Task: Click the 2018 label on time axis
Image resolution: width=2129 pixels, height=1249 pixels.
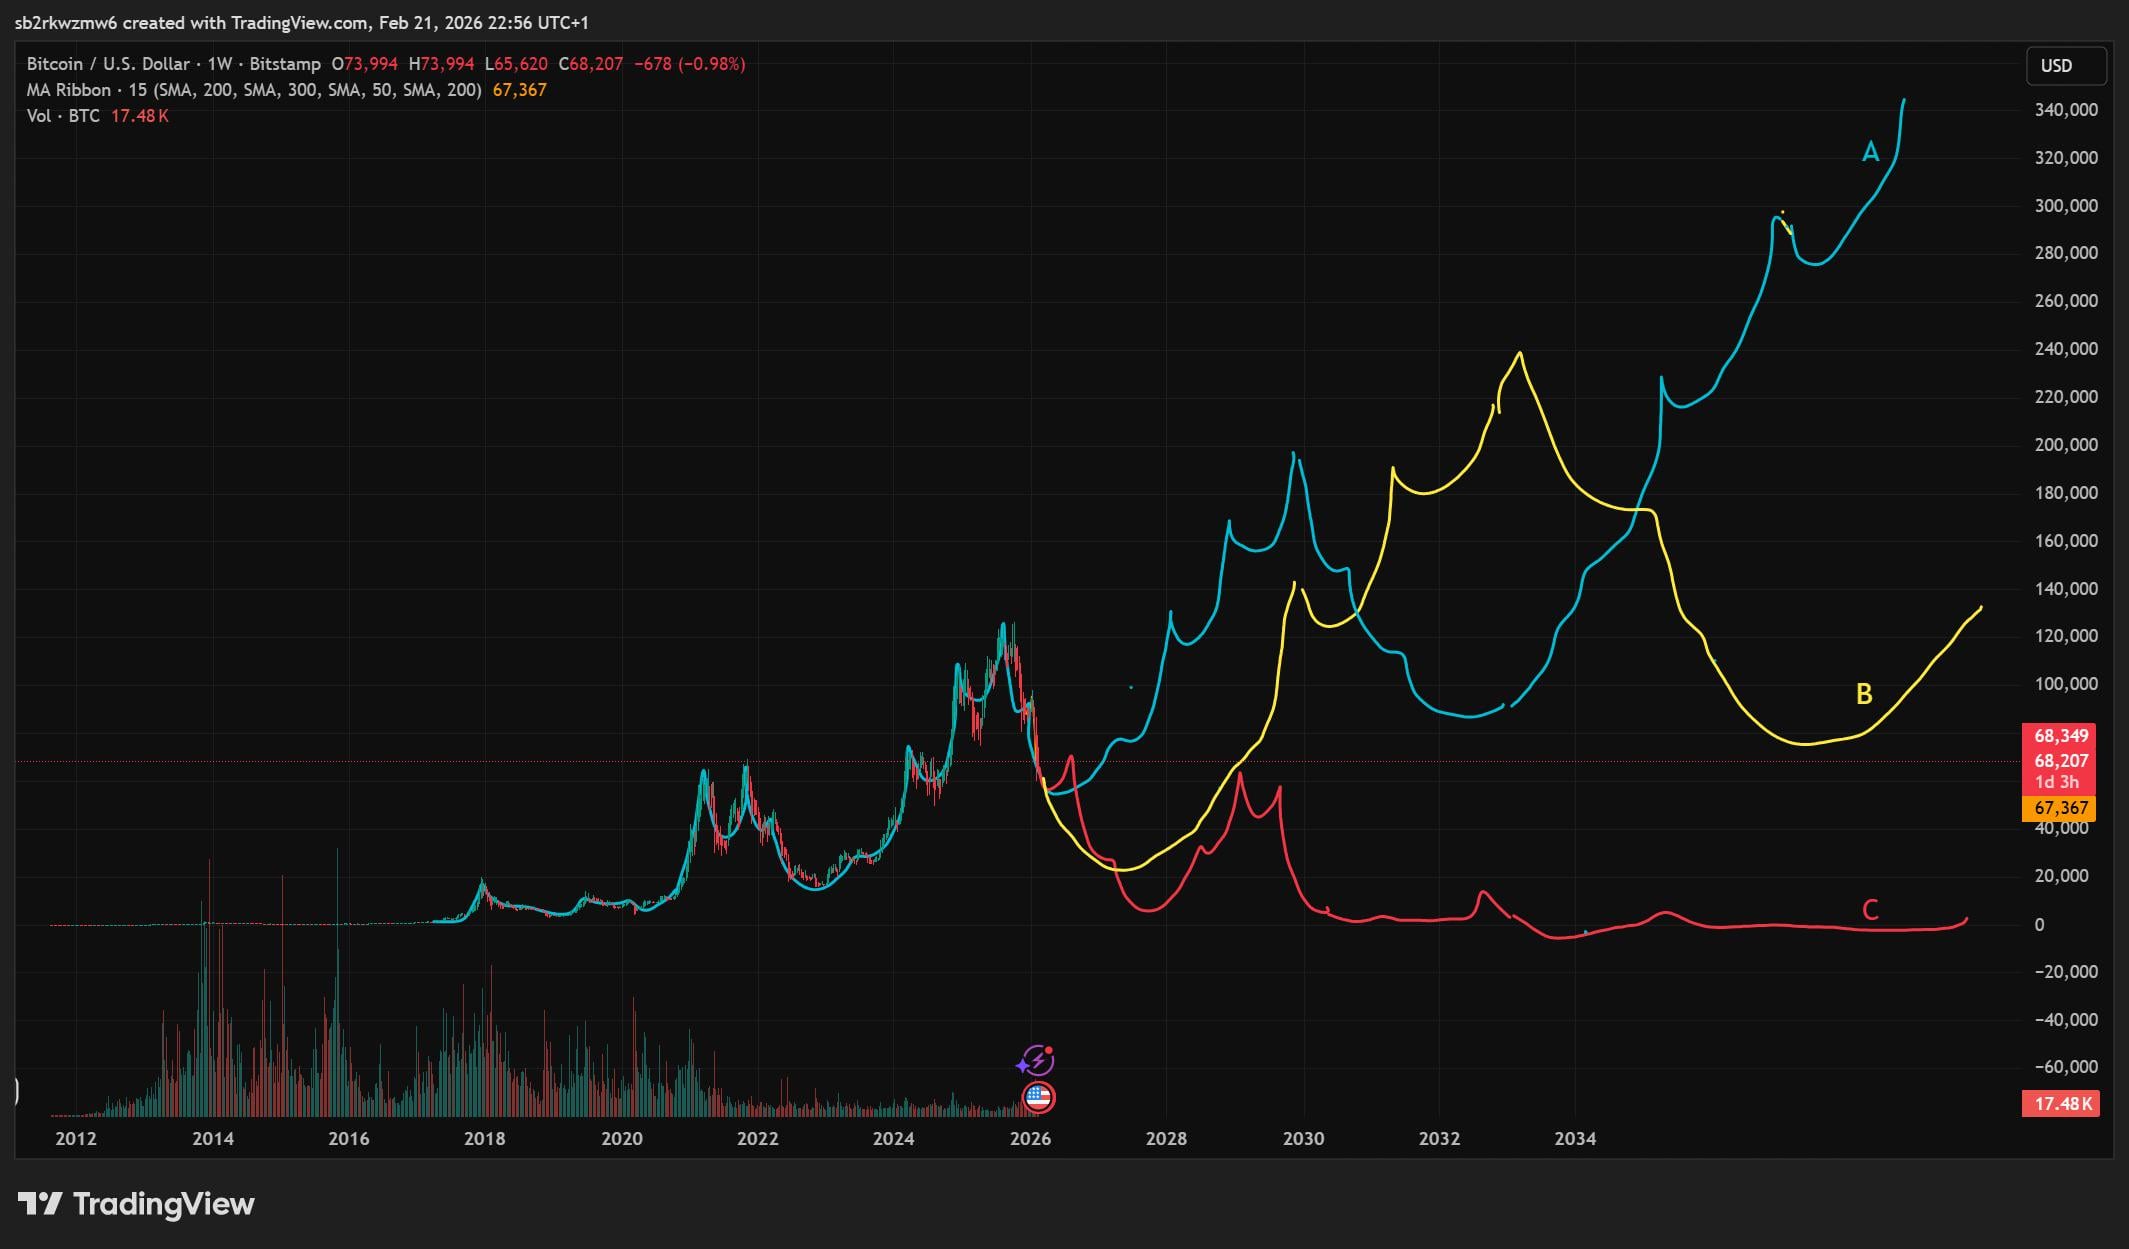Action: 485,1138
